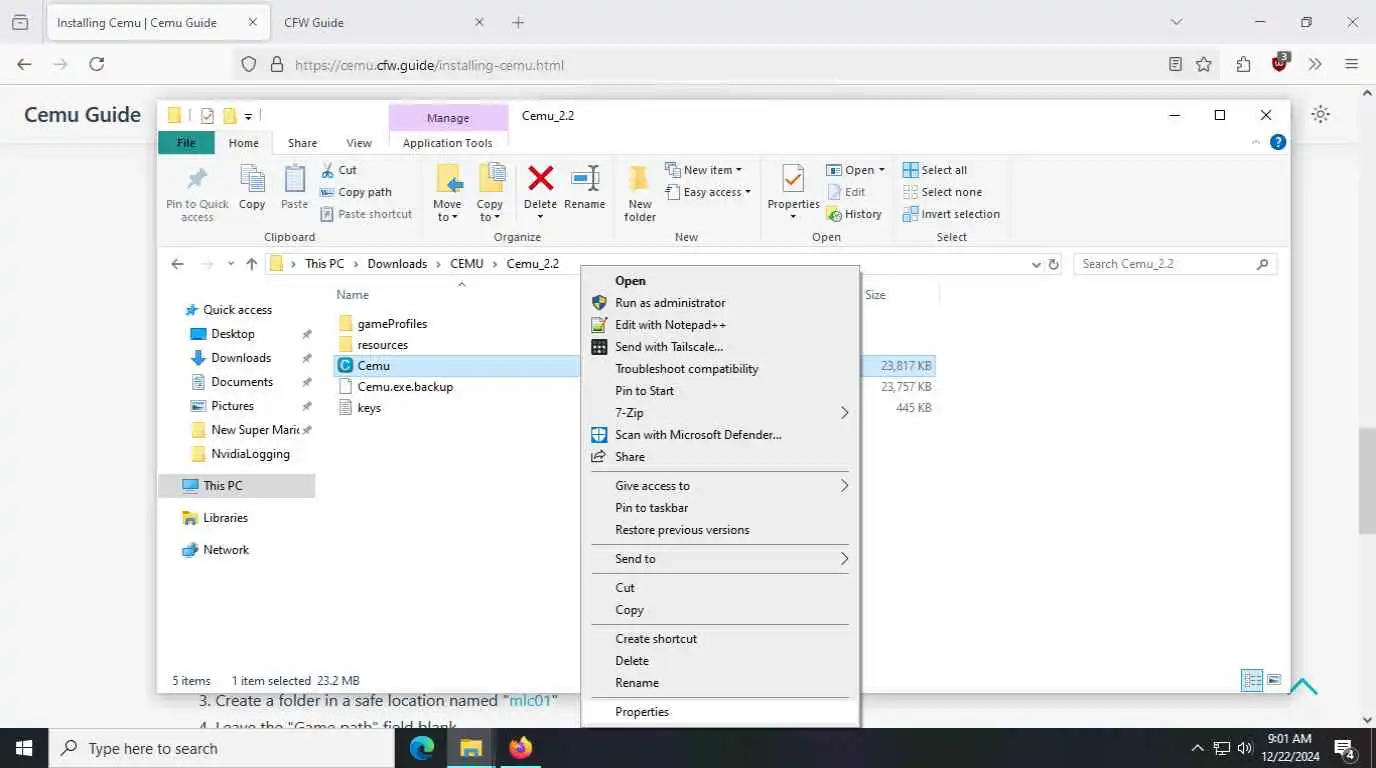Click the Search Cemu_2.2 field
Image resolution: width=1376 pixels, height=768 pixels.
point(1175,264)
